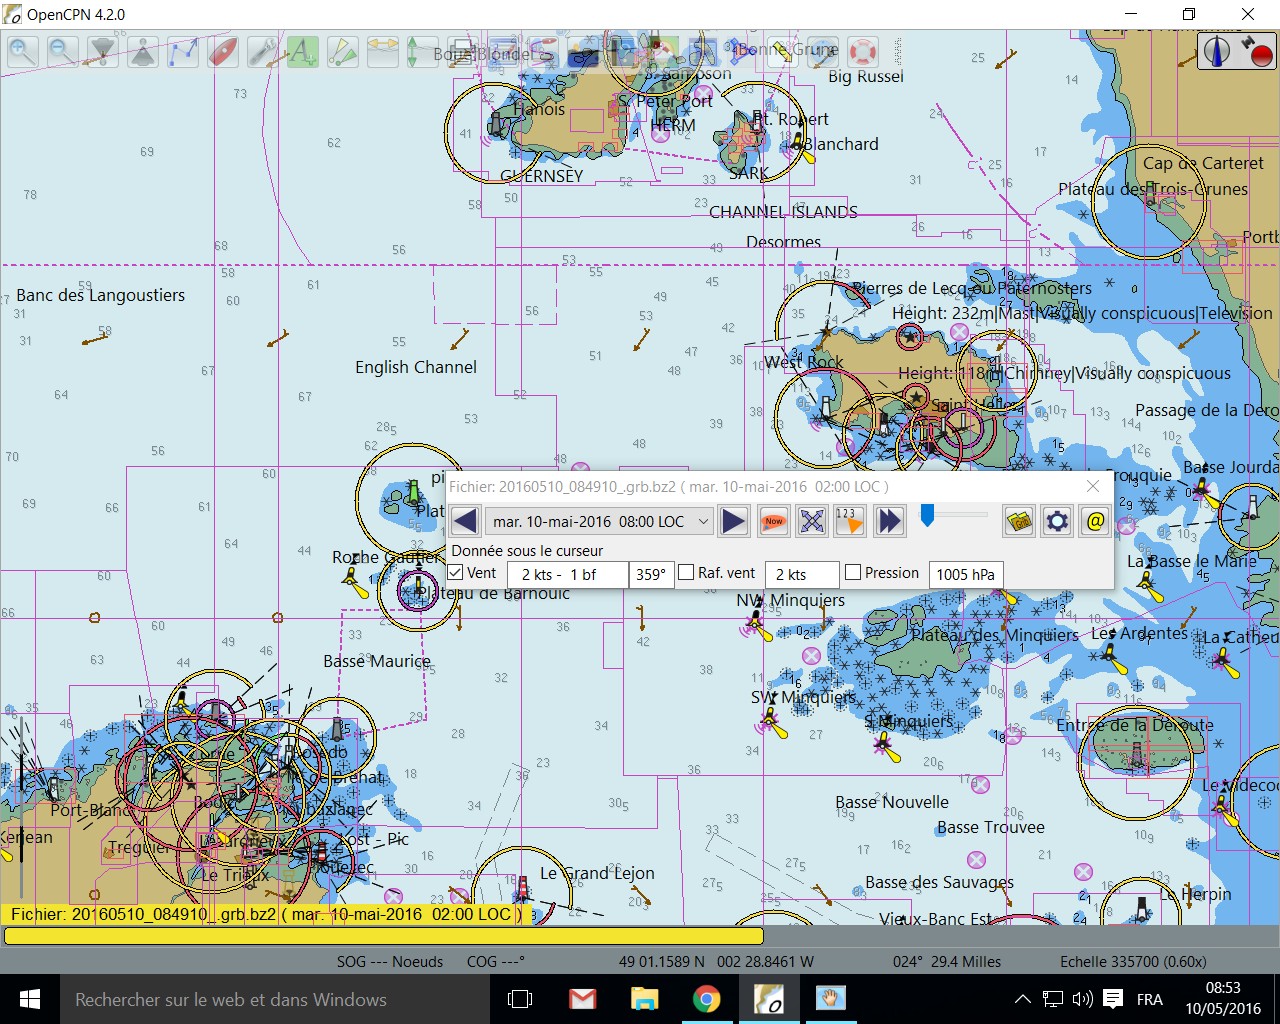Select the Zoom In tool

click(x=23, y=51)
